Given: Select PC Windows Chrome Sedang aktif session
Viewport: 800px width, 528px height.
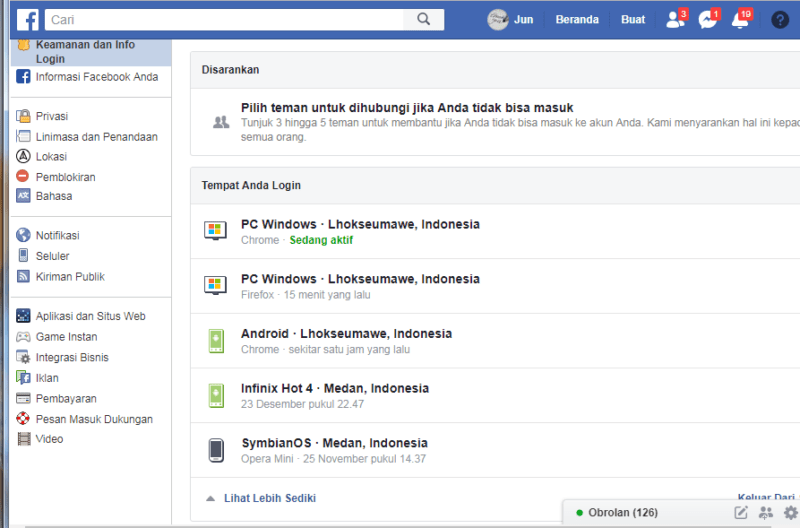Looking at the screenshot, I should 495,231.
